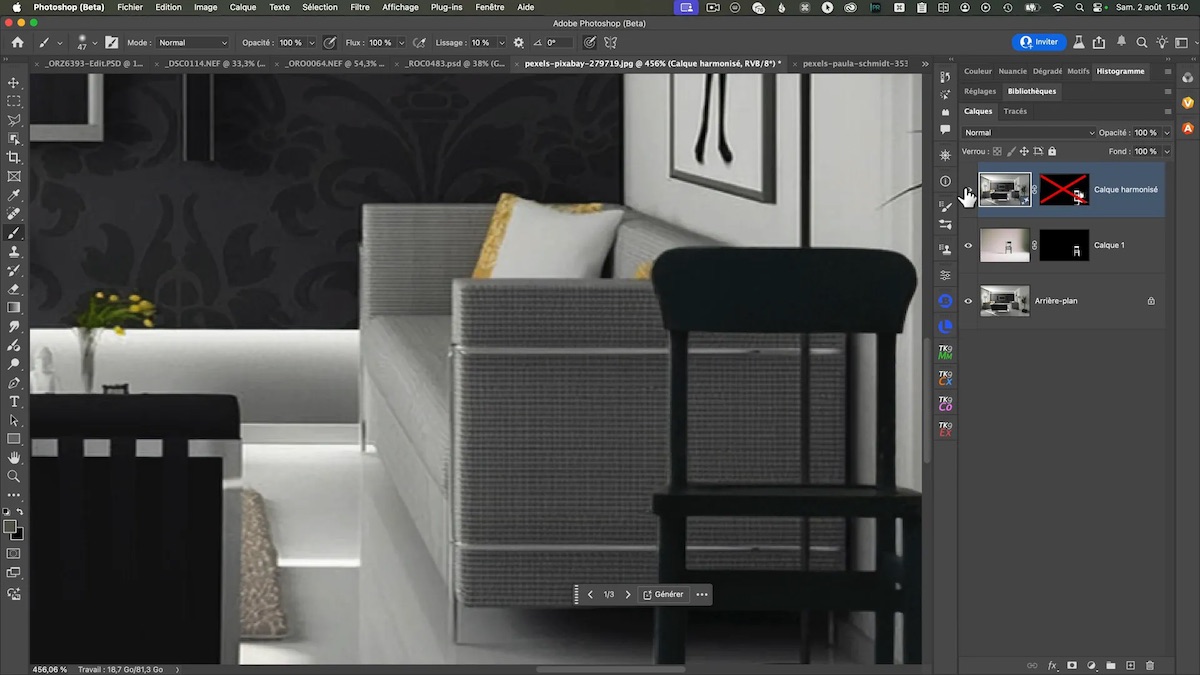Open the Sélection menu
The height and width of the screenshot is (675, 1200).
tap(320, 7)
